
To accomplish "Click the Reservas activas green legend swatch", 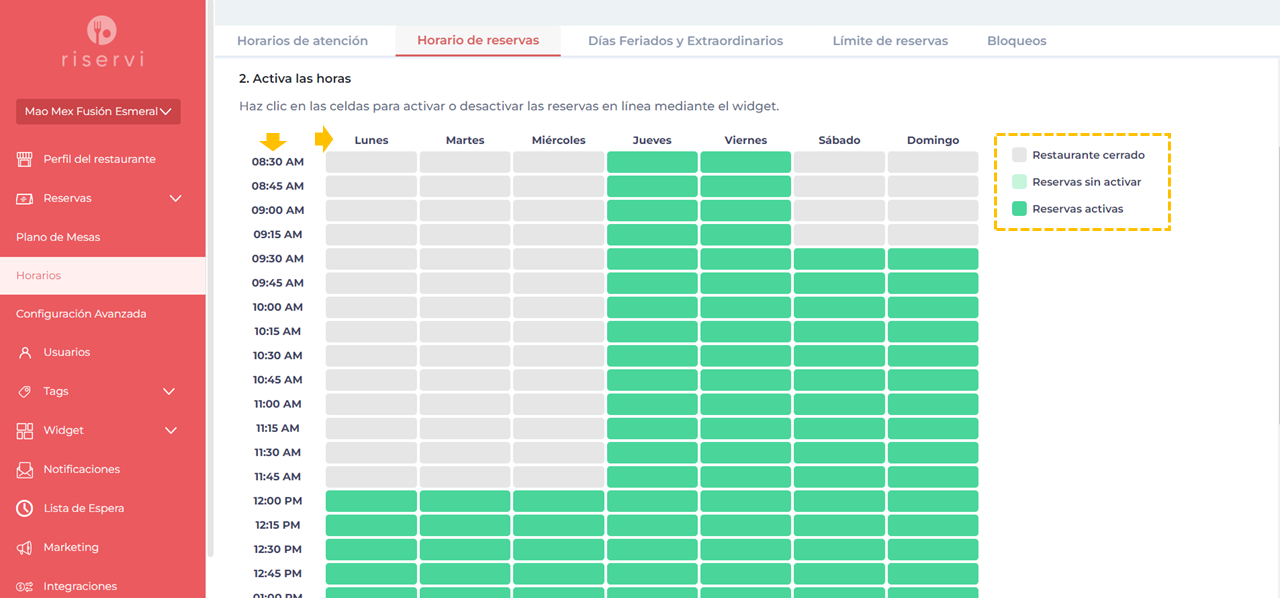I will (x=1019, y=209).
